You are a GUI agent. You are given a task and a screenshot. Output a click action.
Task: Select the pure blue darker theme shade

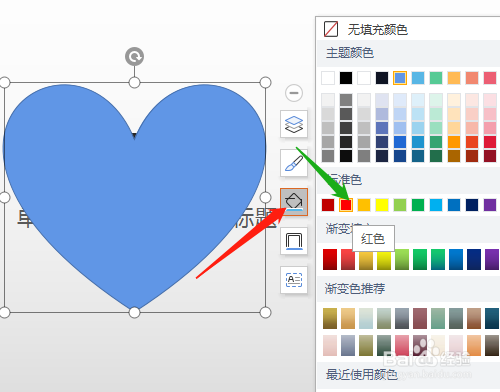pos(400,142)
